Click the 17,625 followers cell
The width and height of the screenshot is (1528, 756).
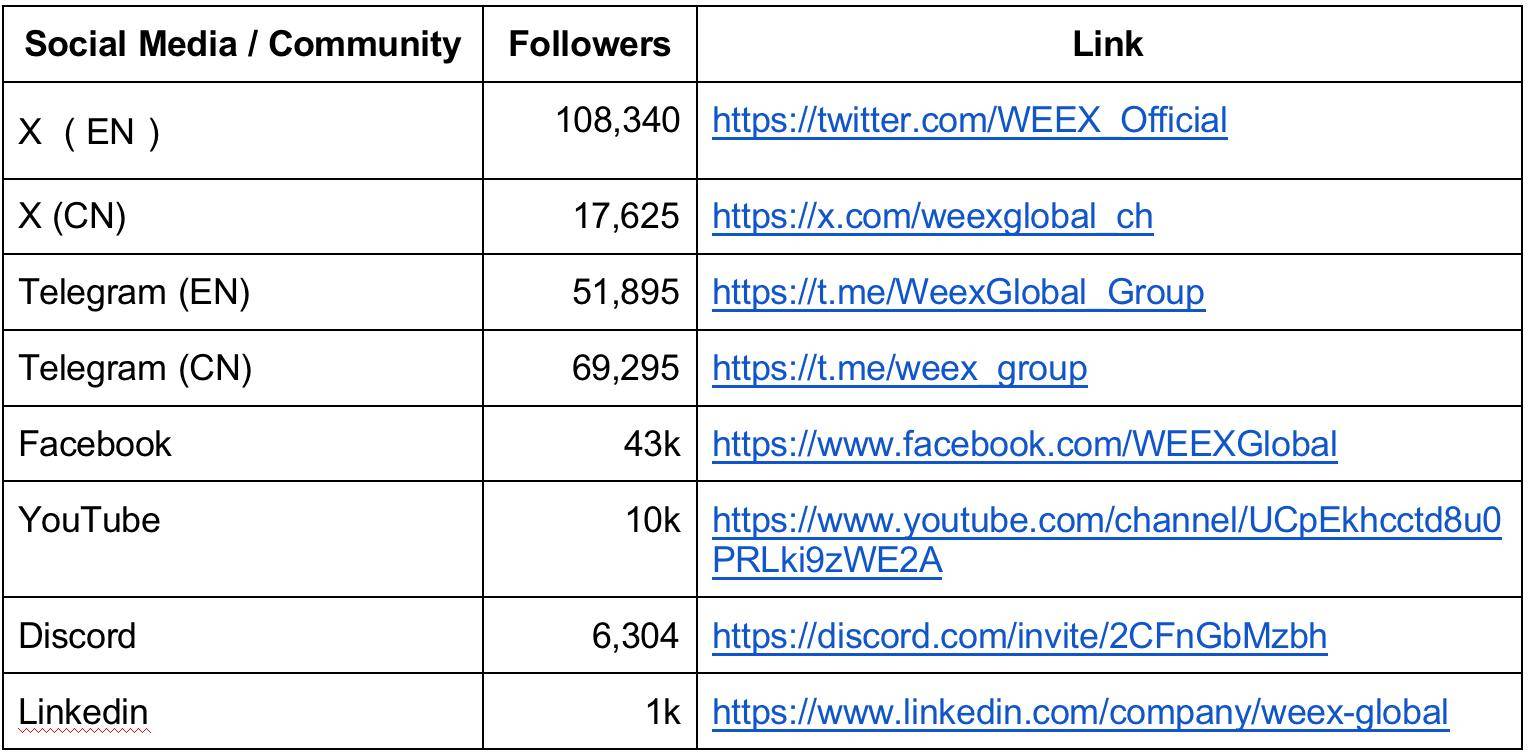(x=590, y=216)
